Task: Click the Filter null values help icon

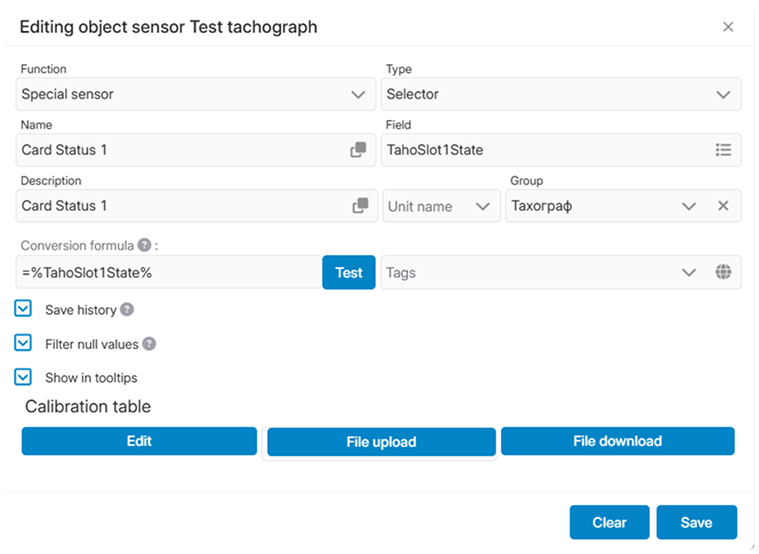Action: coord(149,344)
